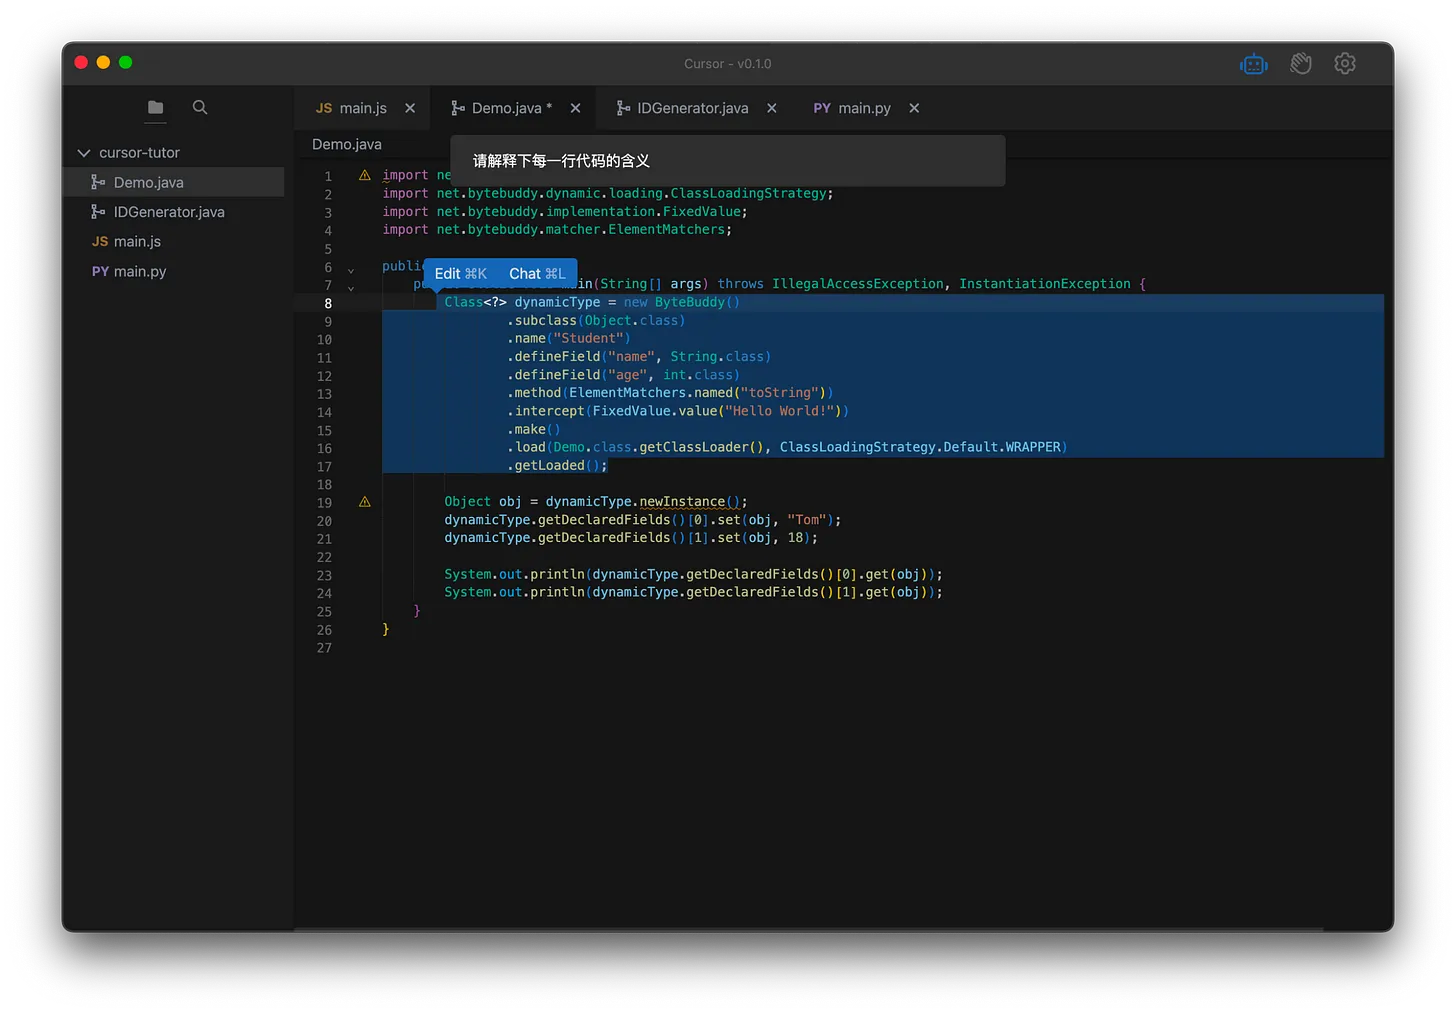
Task: Click the horizontal scrollbar at bottom
Action: click(808, 929)
